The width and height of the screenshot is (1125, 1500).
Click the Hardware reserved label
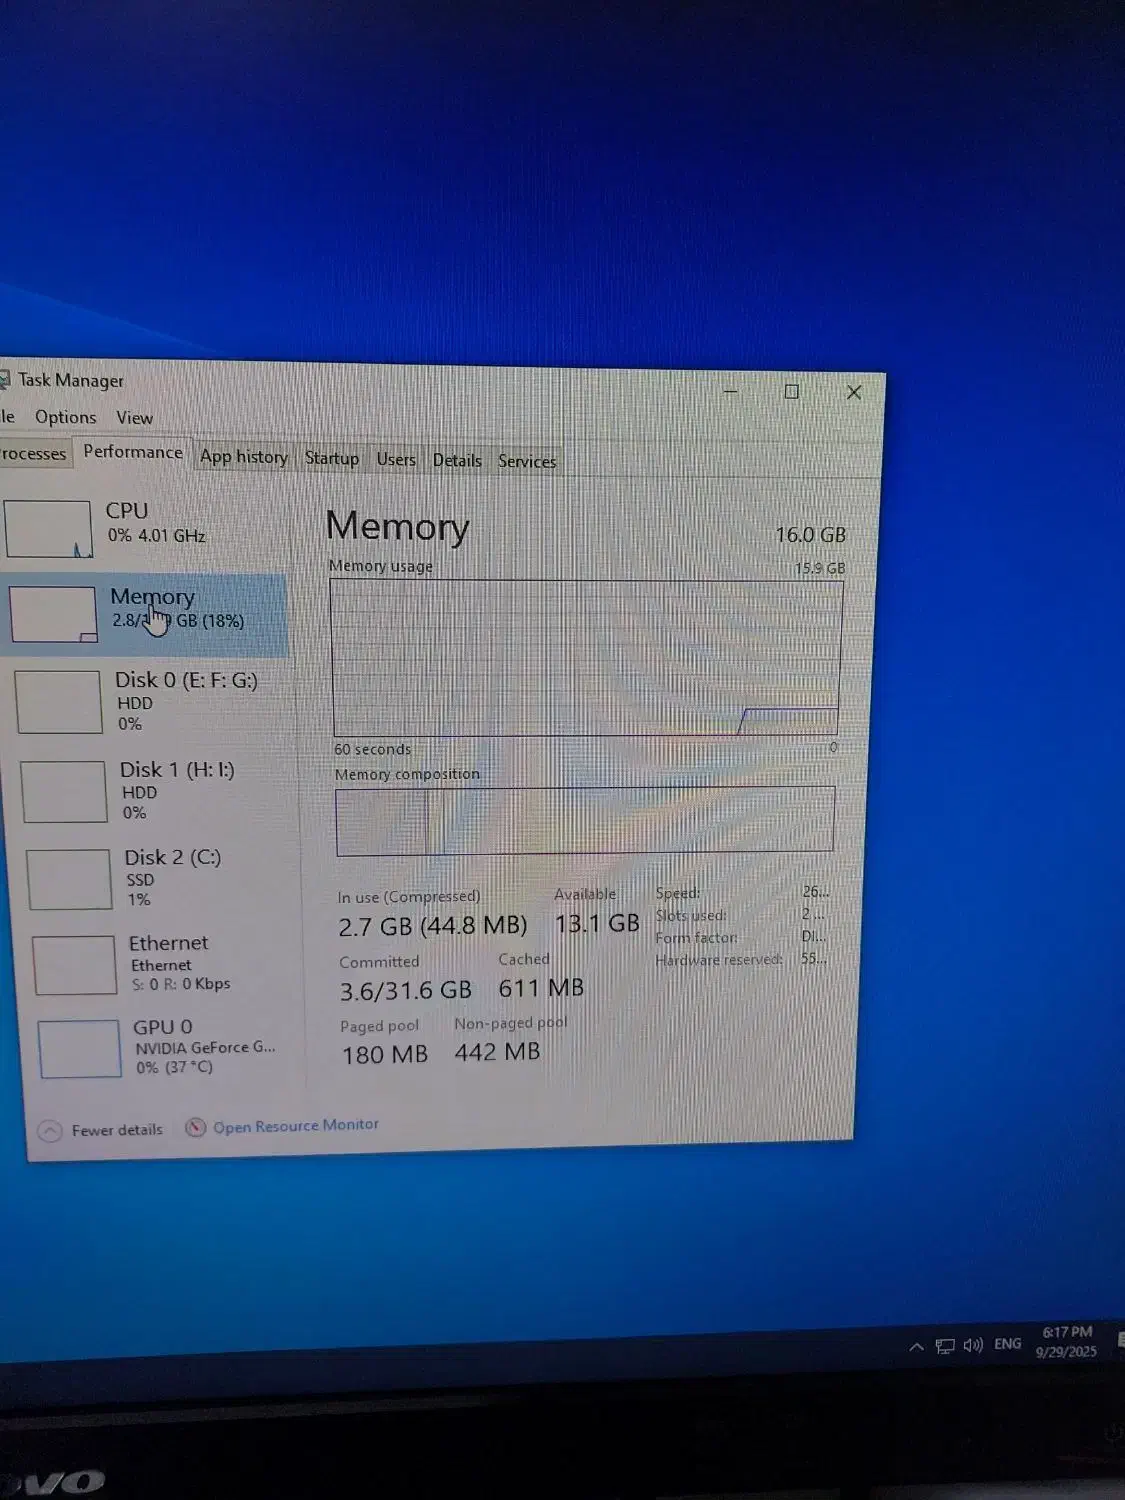[719, 960]
